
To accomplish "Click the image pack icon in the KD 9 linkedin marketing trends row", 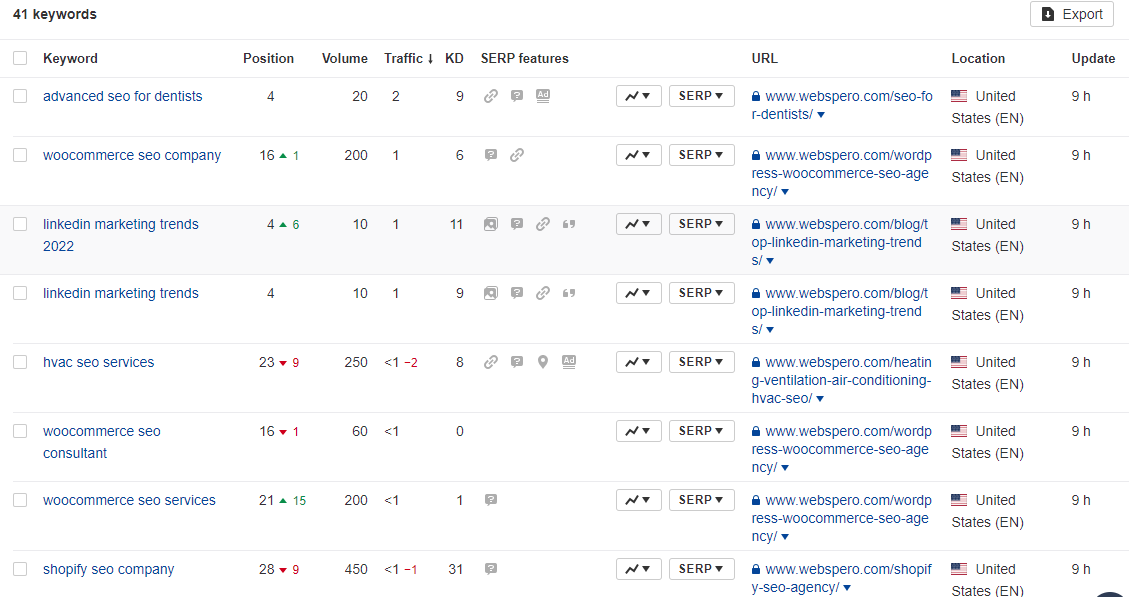I will 490,293.
